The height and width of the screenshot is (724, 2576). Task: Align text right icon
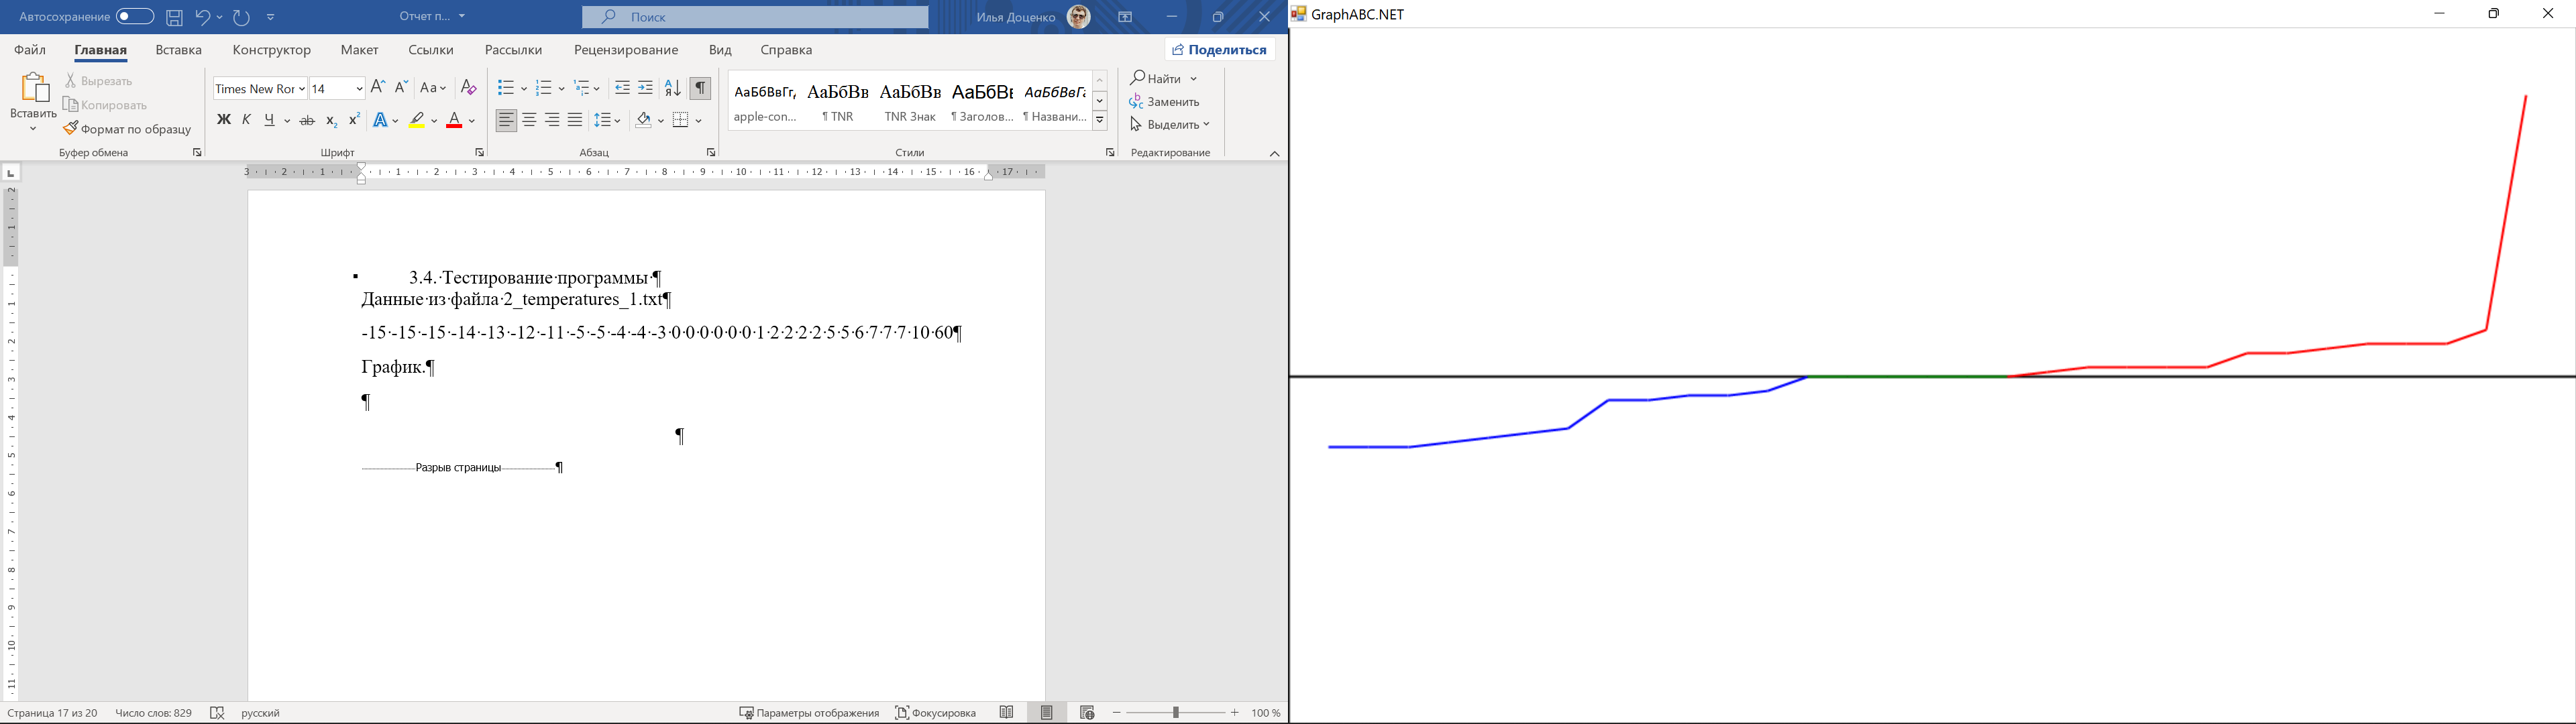(x=552, y=120)
